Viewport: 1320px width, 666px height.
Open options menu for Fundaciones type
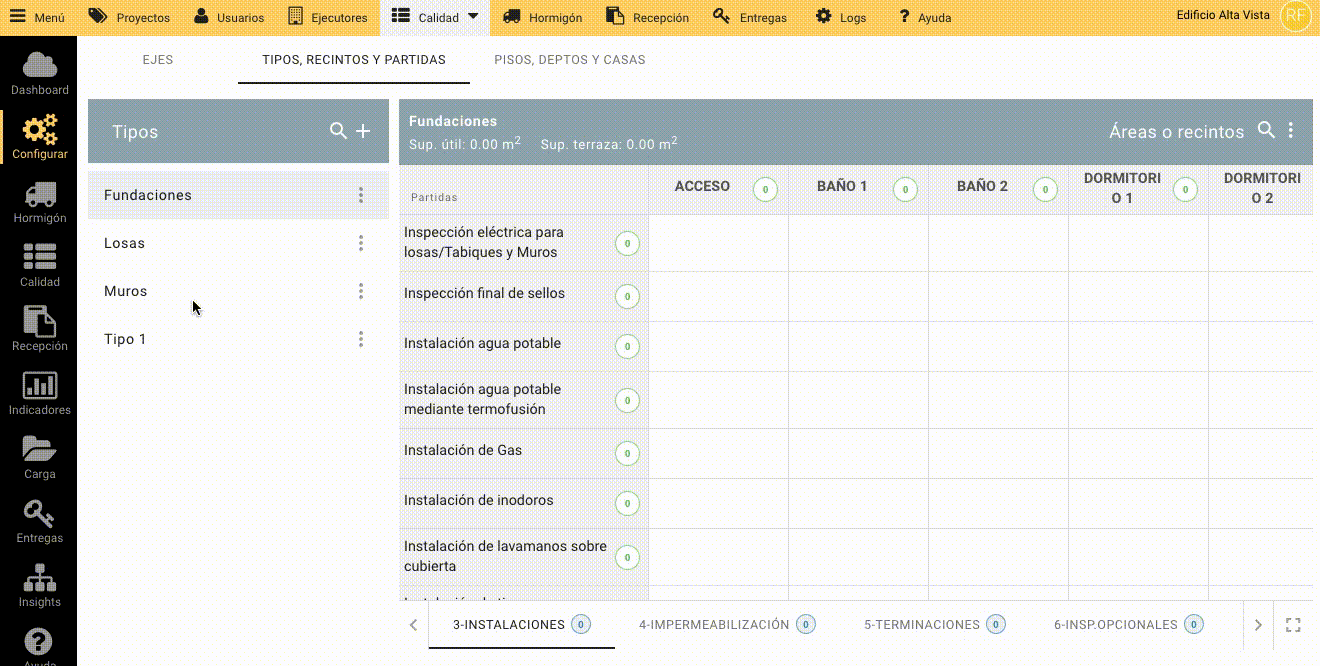[x=361, y=195]
